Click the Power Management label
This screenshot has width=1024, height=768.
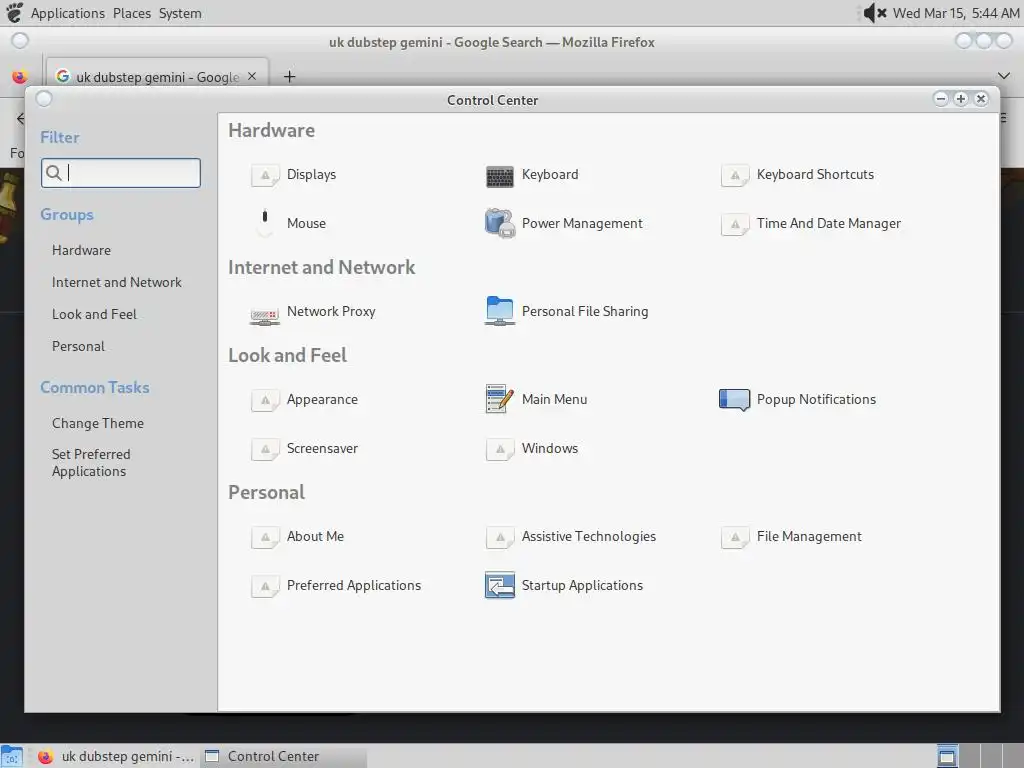point(582,223)
